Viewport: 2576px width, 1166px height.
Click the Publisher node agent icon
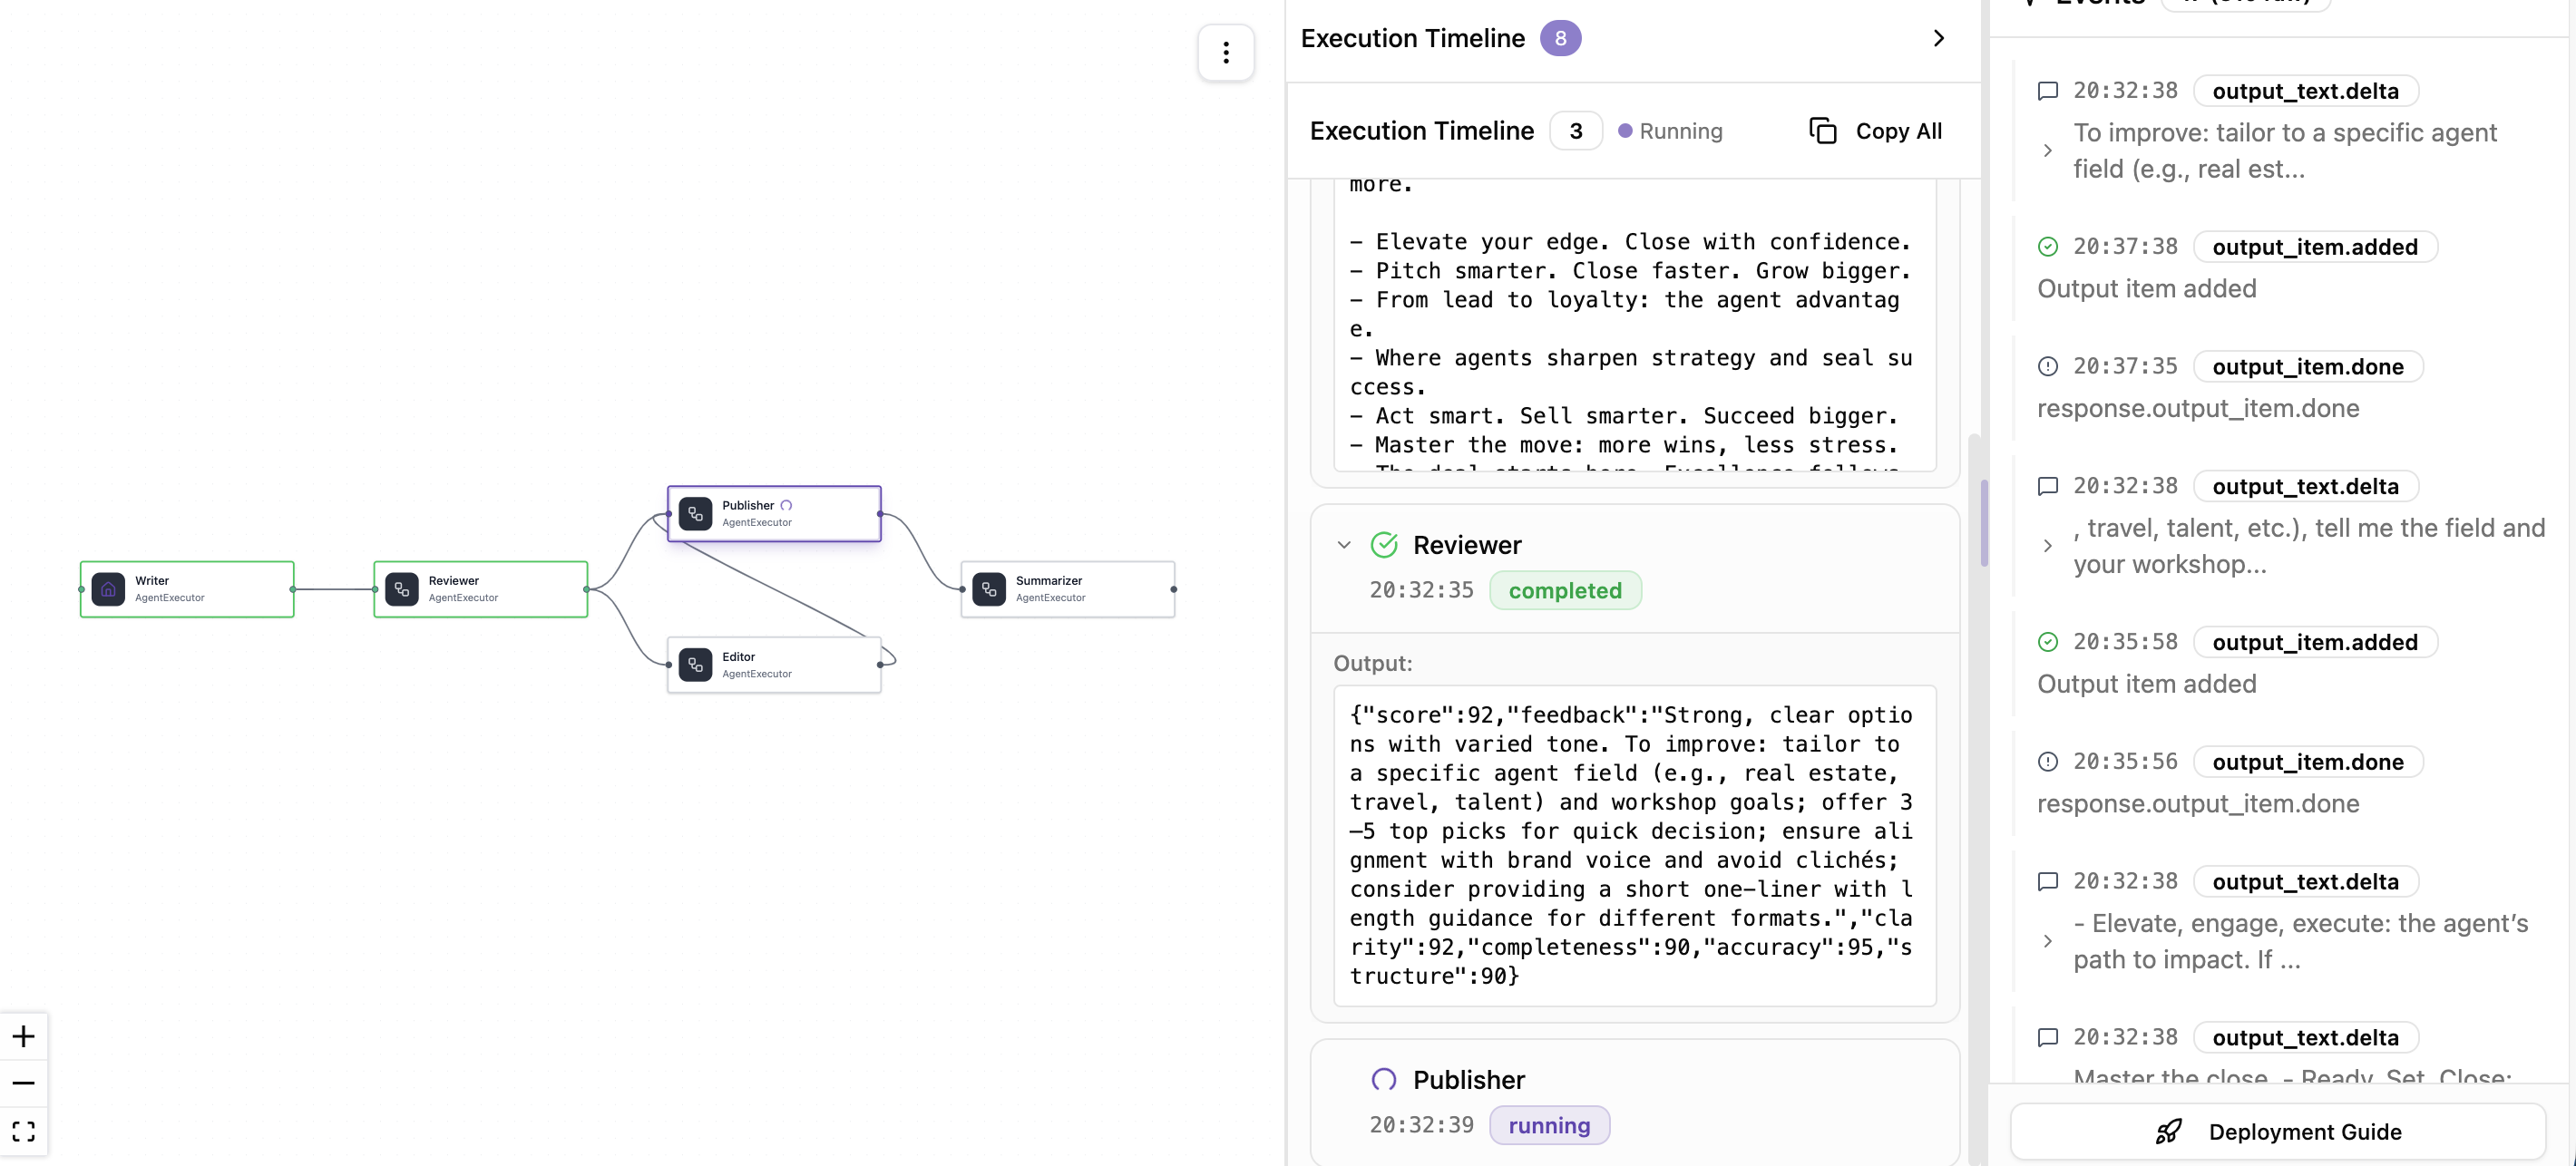coord(695,514)
